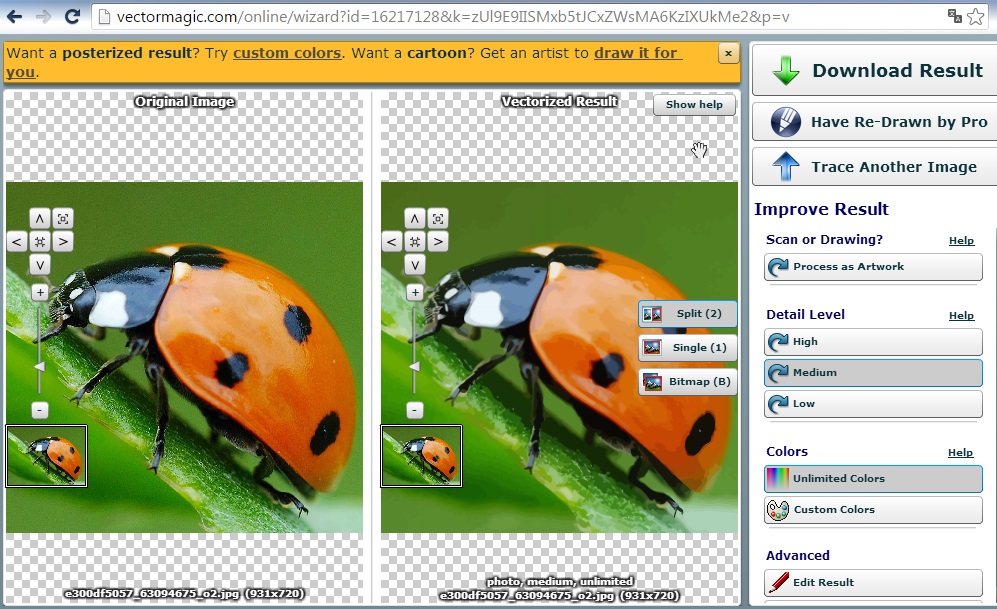Screen dimensions: 997x609
Task: Set detail level to Low
Action: click(x=873, y=404)
